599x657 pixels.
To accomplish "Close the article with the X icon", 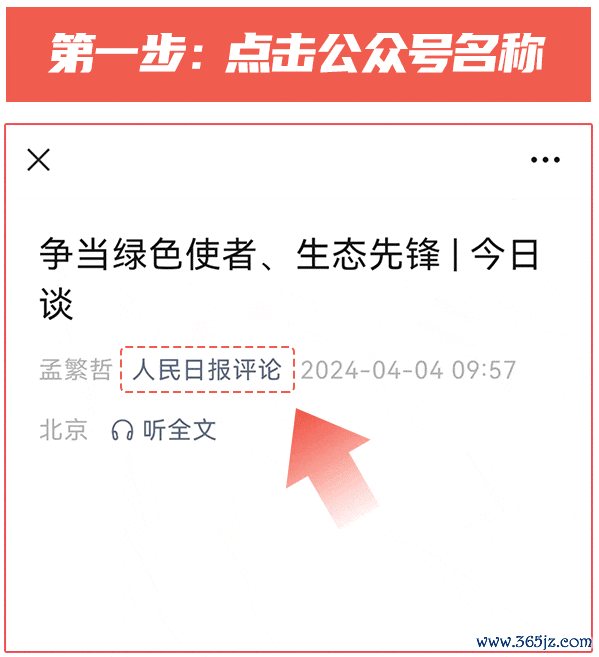I will point(39,160).
